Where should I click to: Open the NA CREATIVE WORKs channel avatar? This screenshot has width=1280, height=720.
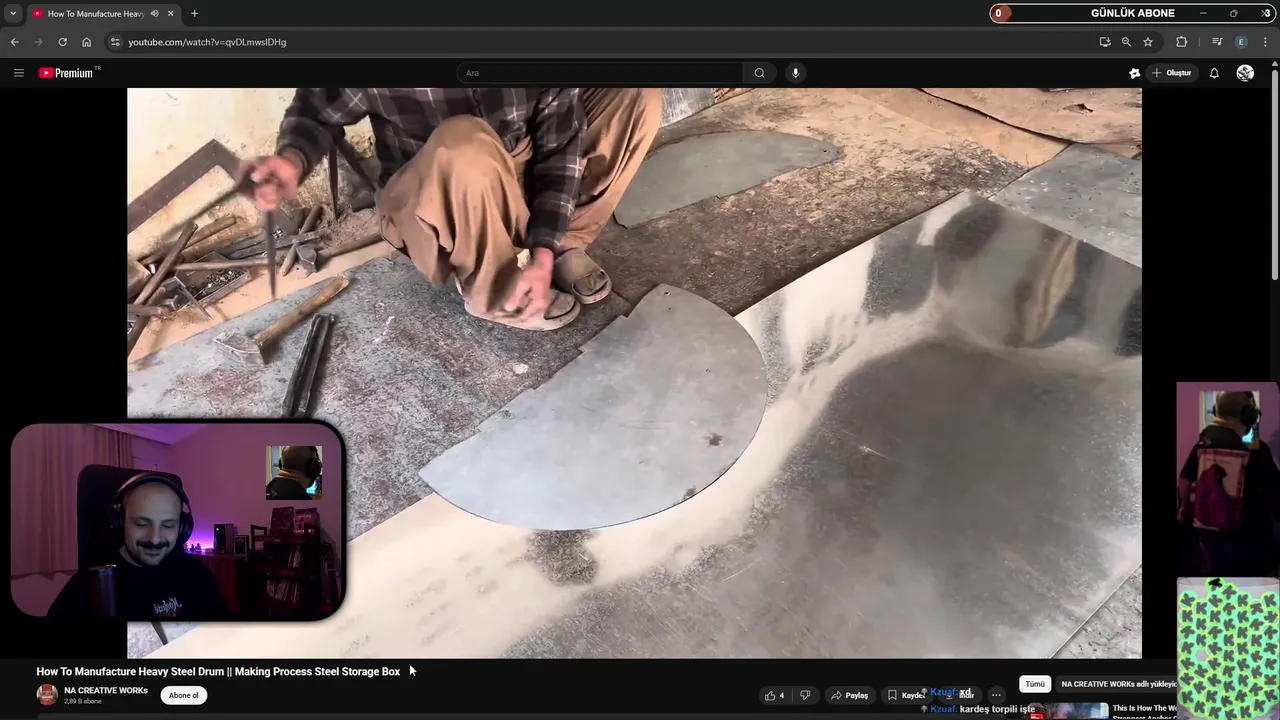(x=47, y=695)
